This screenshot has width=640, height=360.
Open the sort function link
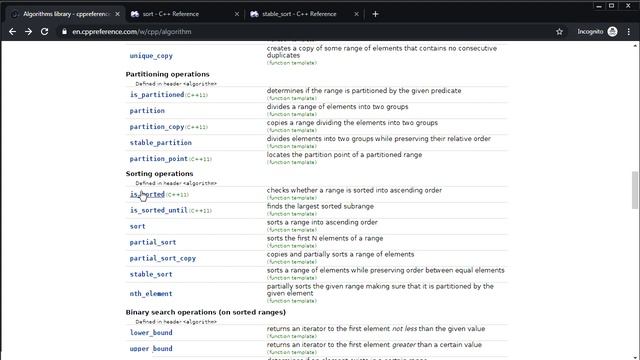point(137,226)
